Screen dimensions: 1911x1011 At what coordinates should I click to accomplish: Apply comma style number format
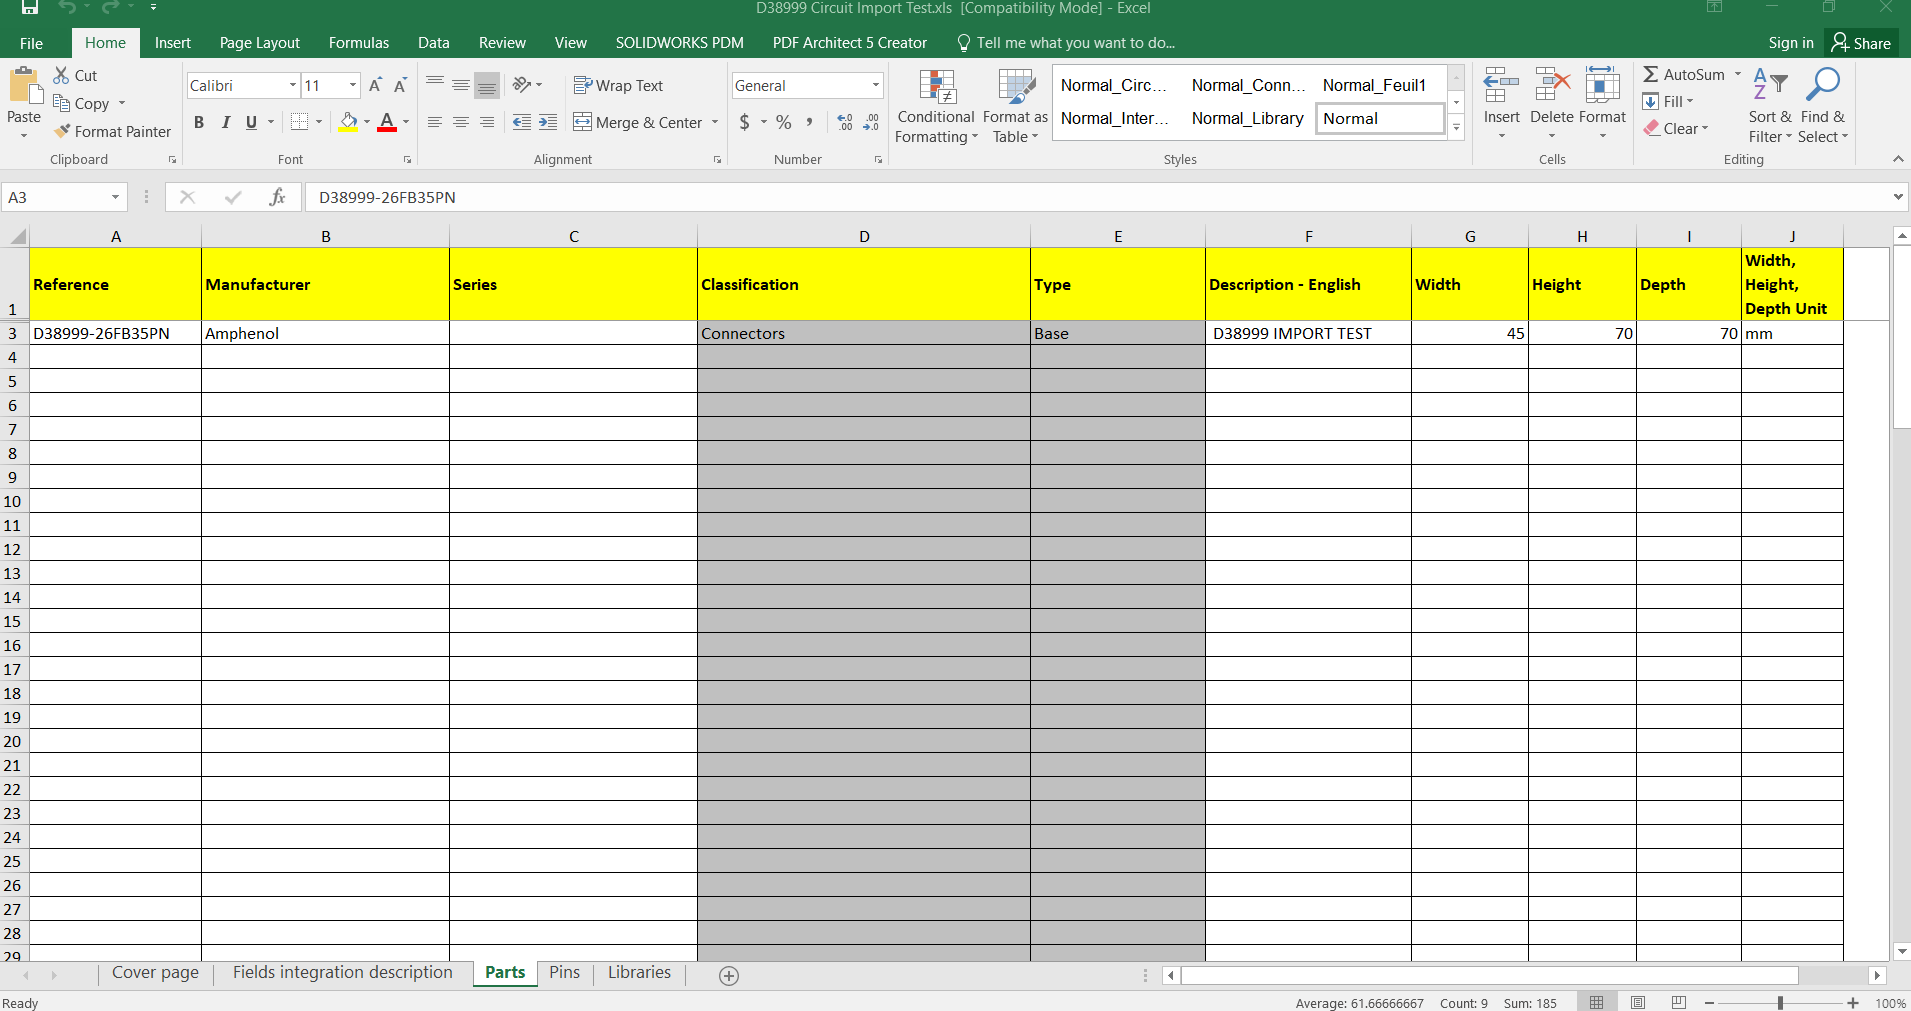pos(809,122)
